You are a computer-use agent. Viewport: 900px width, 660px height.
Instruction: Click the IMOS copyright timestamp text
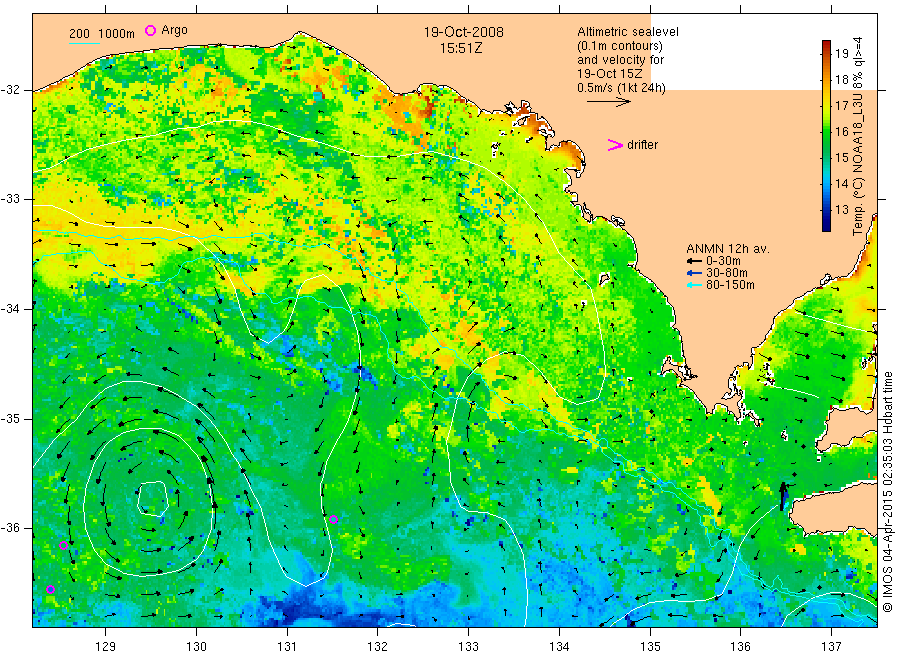(888, 492)
